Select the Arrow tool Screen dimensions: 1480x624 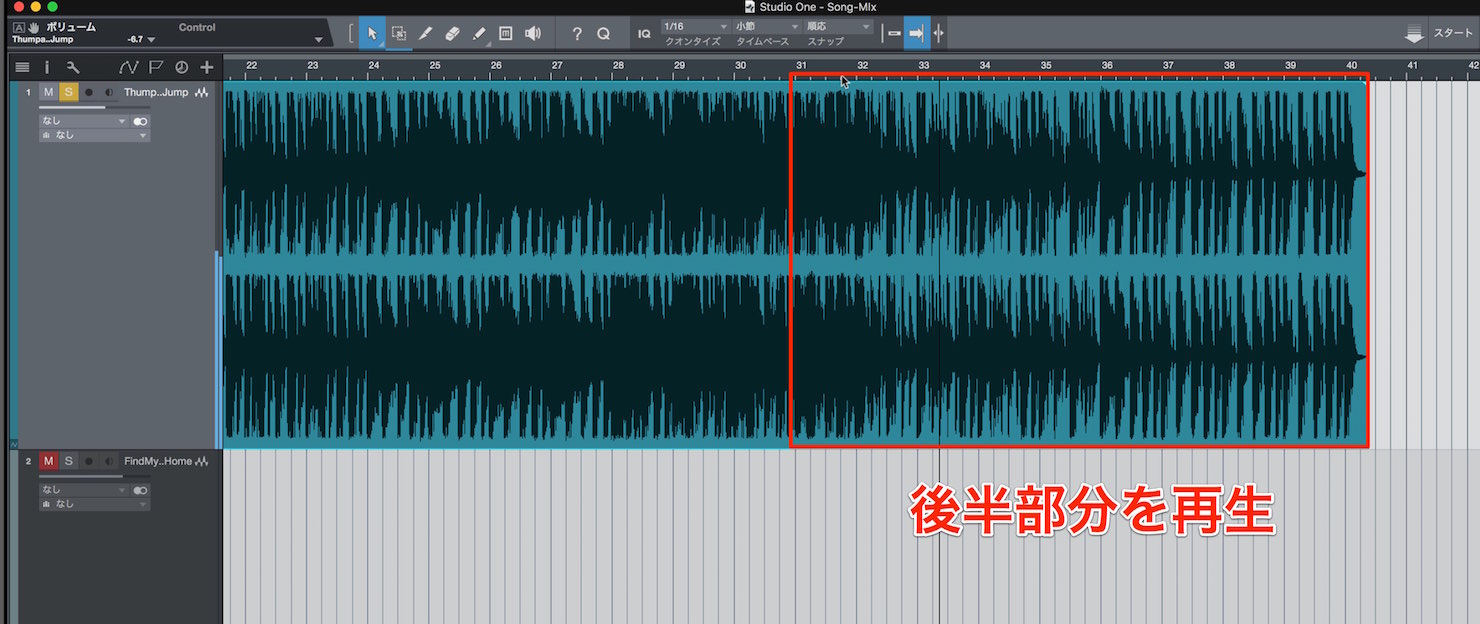(x=372, y=33)
